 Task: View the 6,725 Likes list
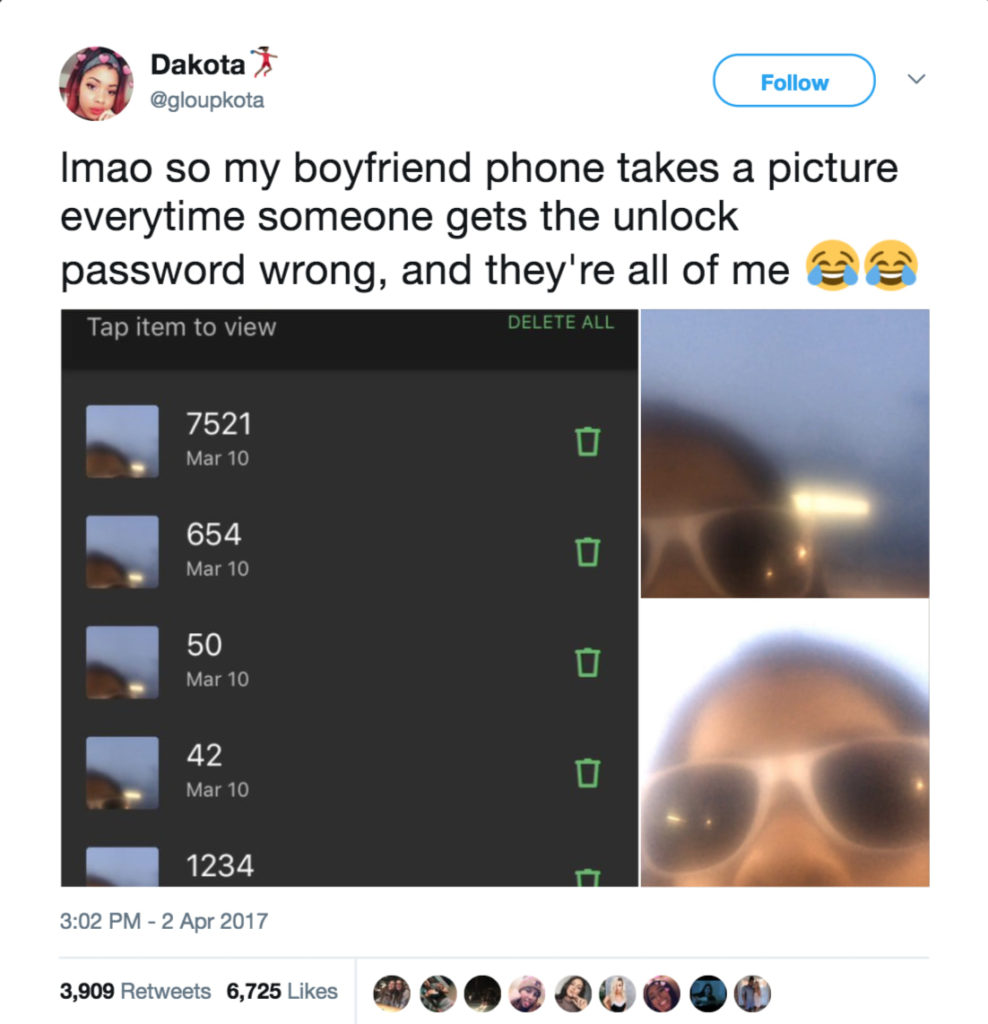coord(282,991)
